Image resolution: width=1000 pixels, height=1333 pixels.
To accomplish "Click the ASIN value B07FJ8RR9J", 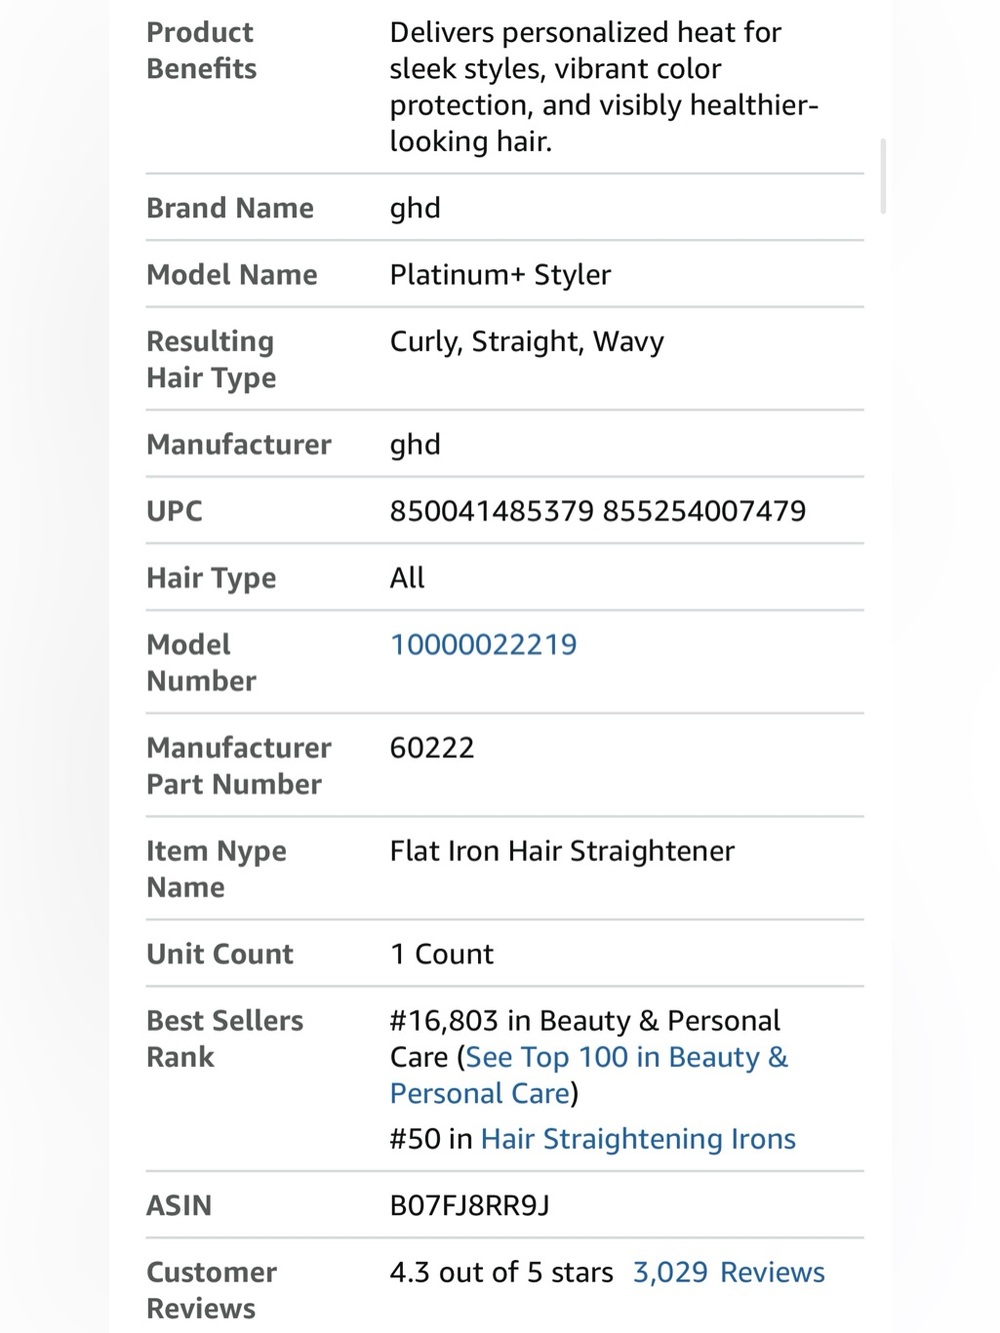I will pos(469,1206).
